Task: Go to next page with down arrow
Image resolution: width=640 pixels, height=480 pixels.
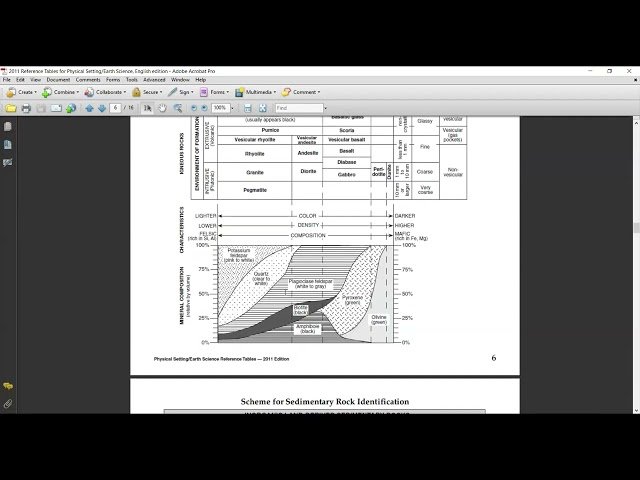Action: click(101, 108)
